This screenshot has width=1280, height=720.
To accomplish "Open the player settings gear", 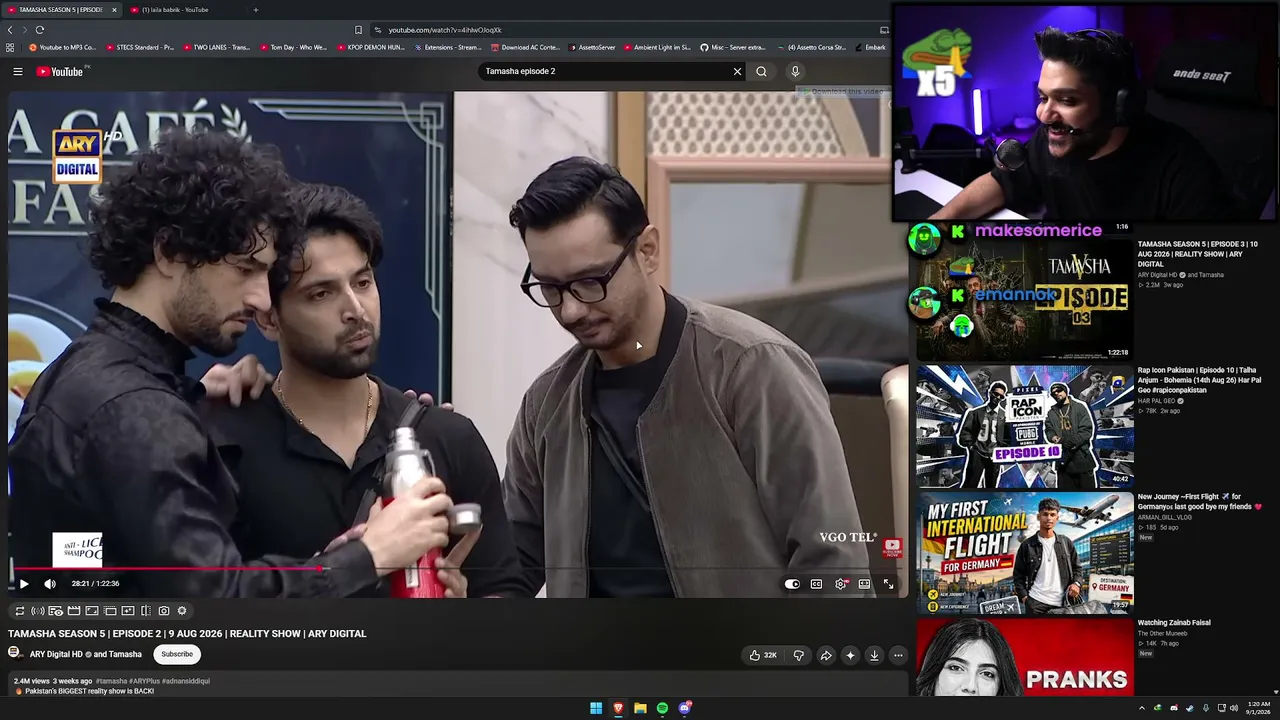I will tap(840, 584).
